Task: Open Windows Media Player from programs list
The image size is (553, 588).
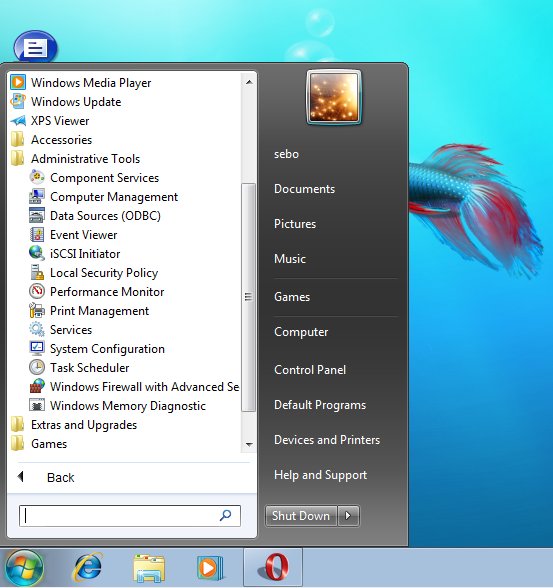Action: pos(81,82)
